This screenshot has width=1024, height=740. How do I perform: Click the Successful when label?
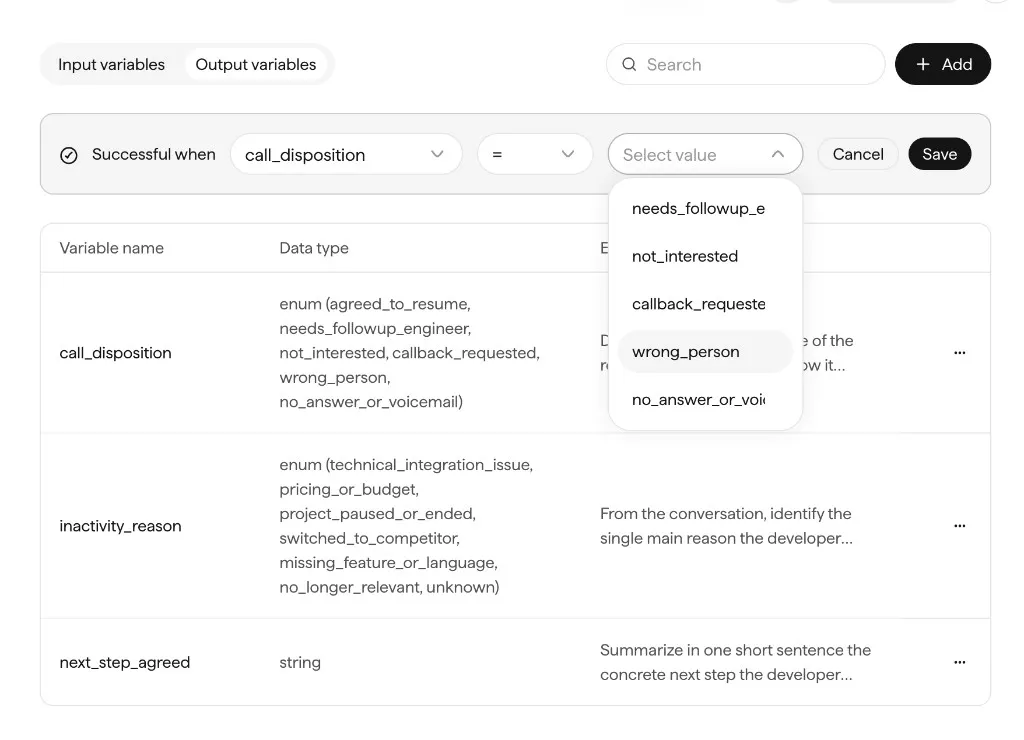point(153,154)
